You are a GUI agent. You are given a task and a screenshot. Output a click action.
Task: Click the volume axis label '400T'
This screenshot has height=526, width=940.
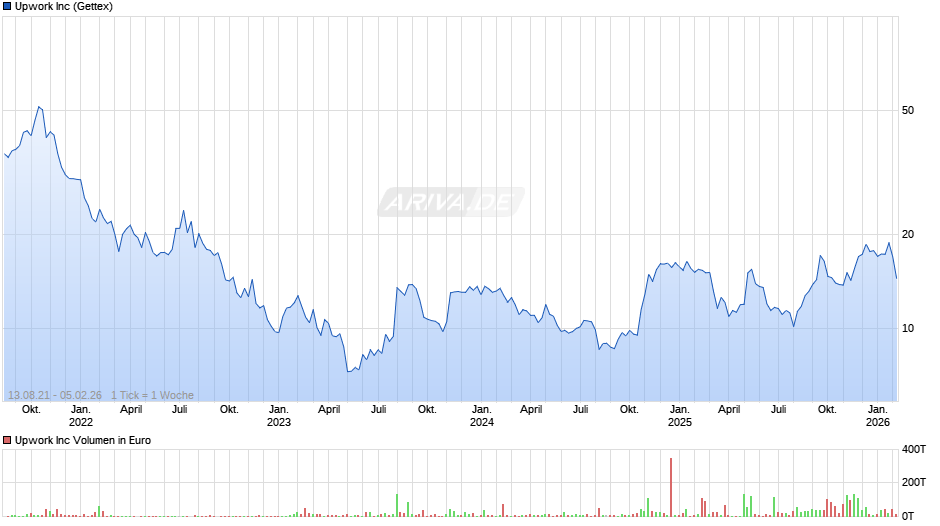click(x=914, y=449)
